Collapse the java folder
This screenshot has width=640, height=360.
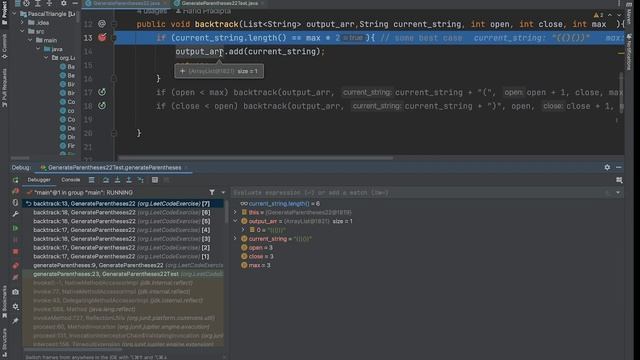(38, 49)
